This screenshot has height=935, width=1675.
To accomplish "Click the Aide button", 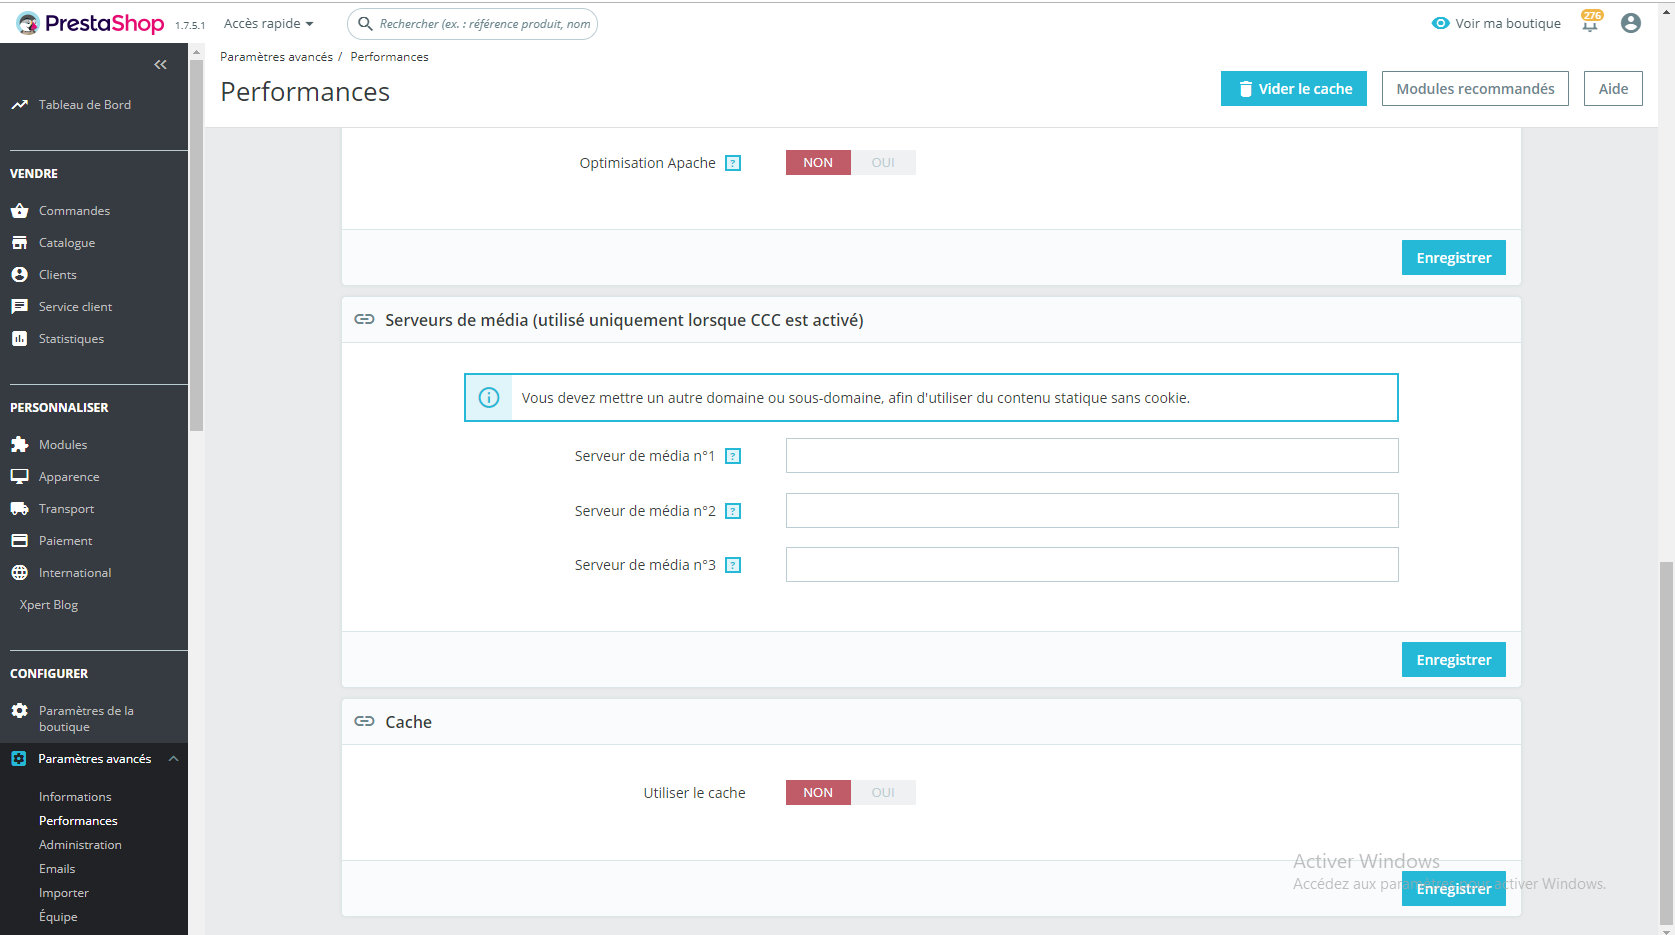I will pyautogui.click(x=1613, y=88).
